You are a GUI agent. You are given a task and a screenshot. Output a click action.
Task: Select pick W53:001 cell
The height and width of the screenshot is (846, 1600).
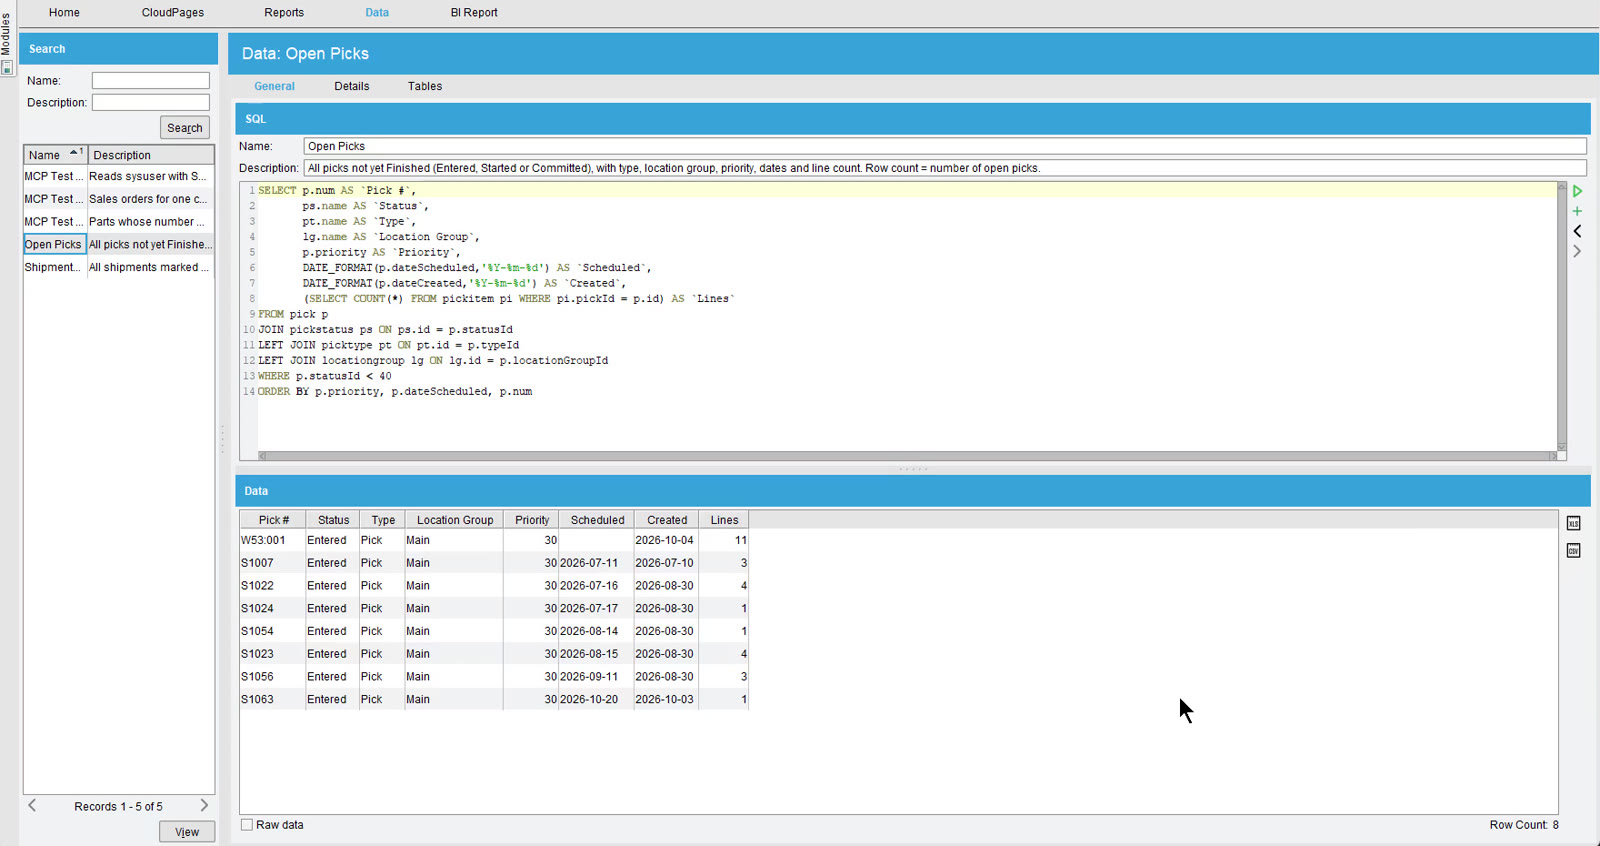272,540
